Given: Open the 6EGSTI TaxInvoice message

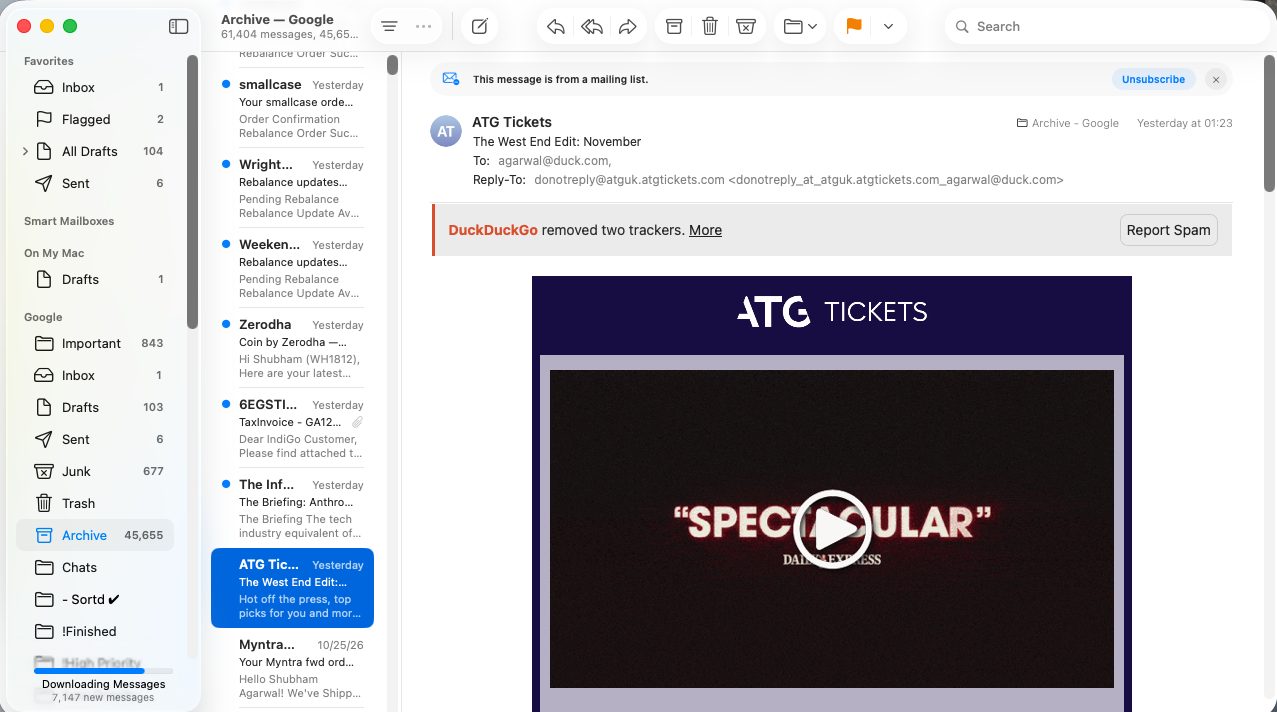Looking at the screenshot, I should (x=292, y=428).
